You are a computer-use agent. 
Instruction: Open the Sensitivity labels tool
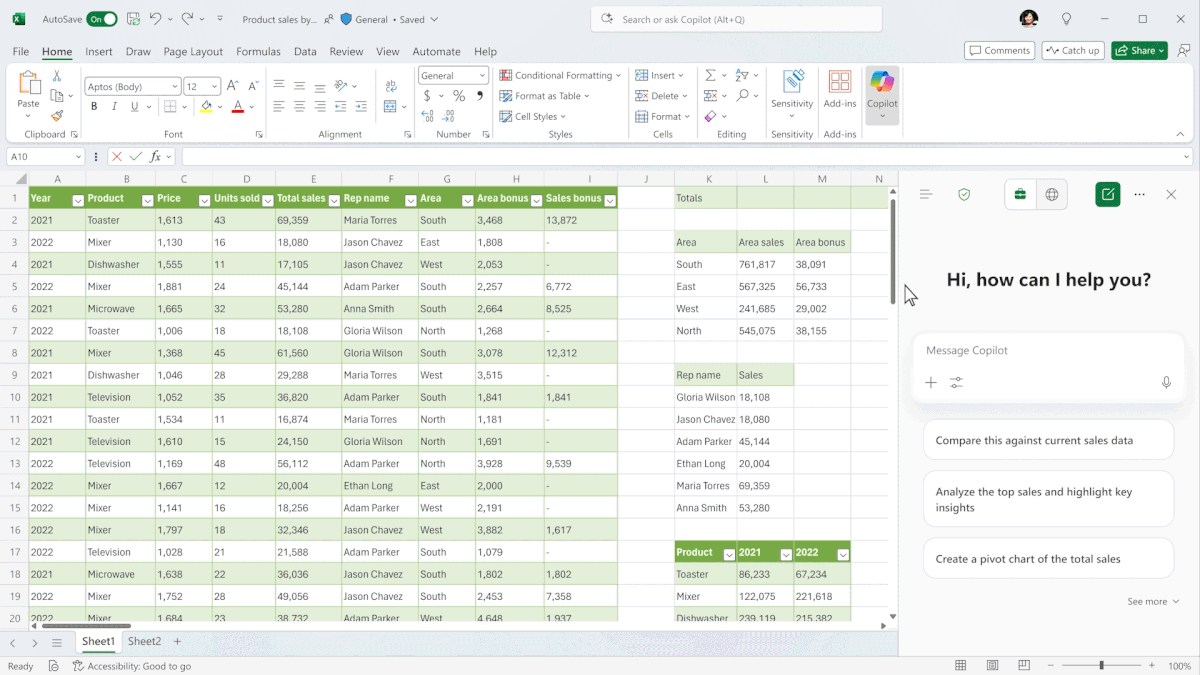[792, 90]
